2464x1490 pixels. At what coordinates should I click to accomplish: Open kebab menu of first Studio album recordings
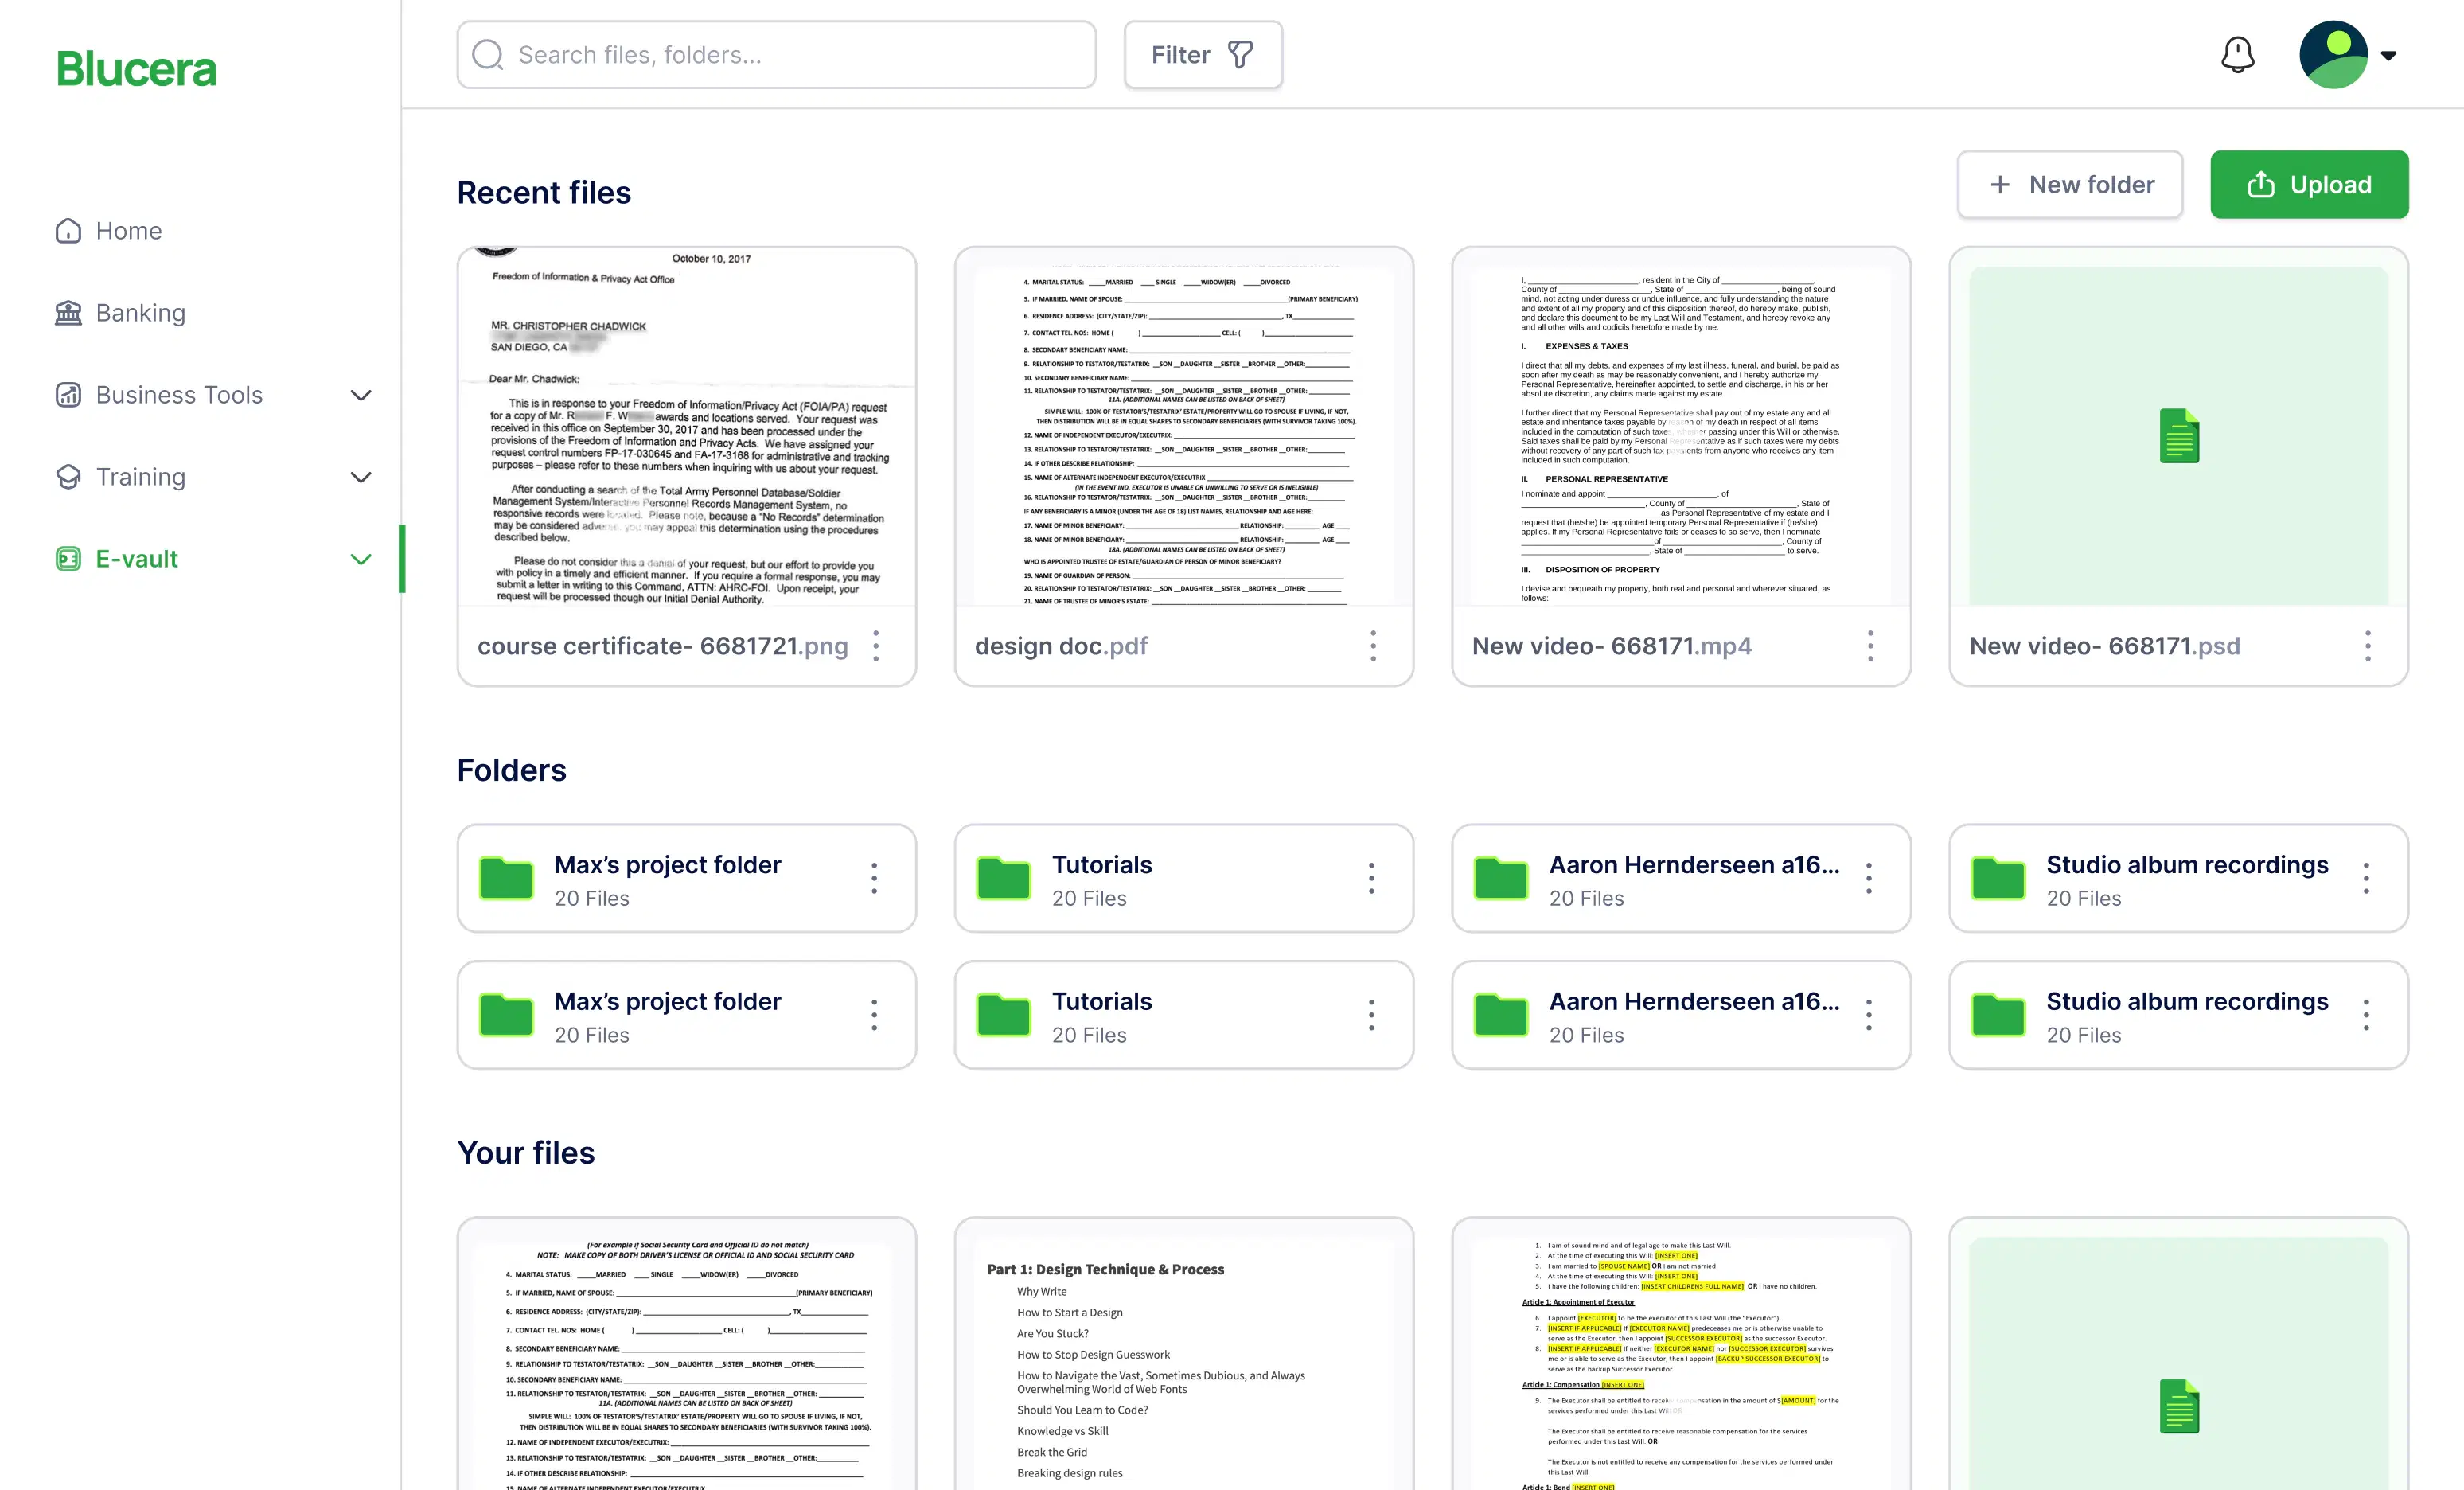tap(2366, 878)
